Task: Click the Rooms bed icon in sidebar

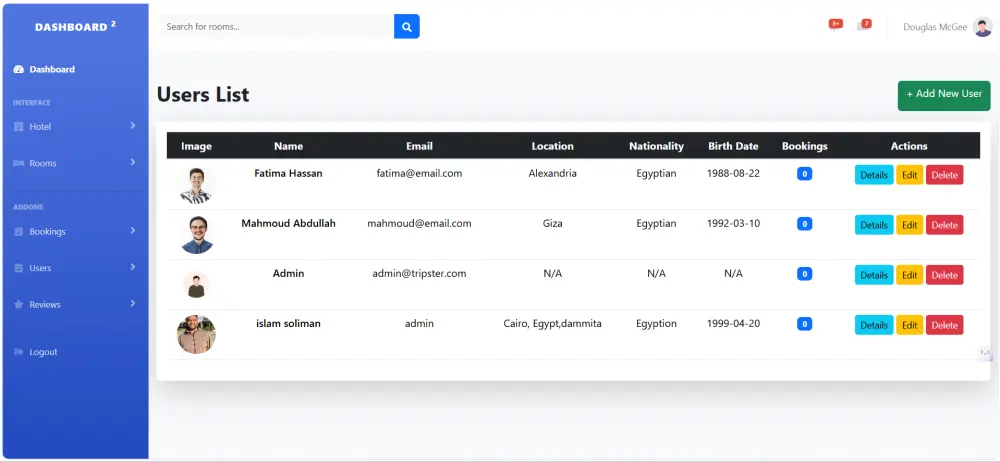Action: click(x=19, y=163)
